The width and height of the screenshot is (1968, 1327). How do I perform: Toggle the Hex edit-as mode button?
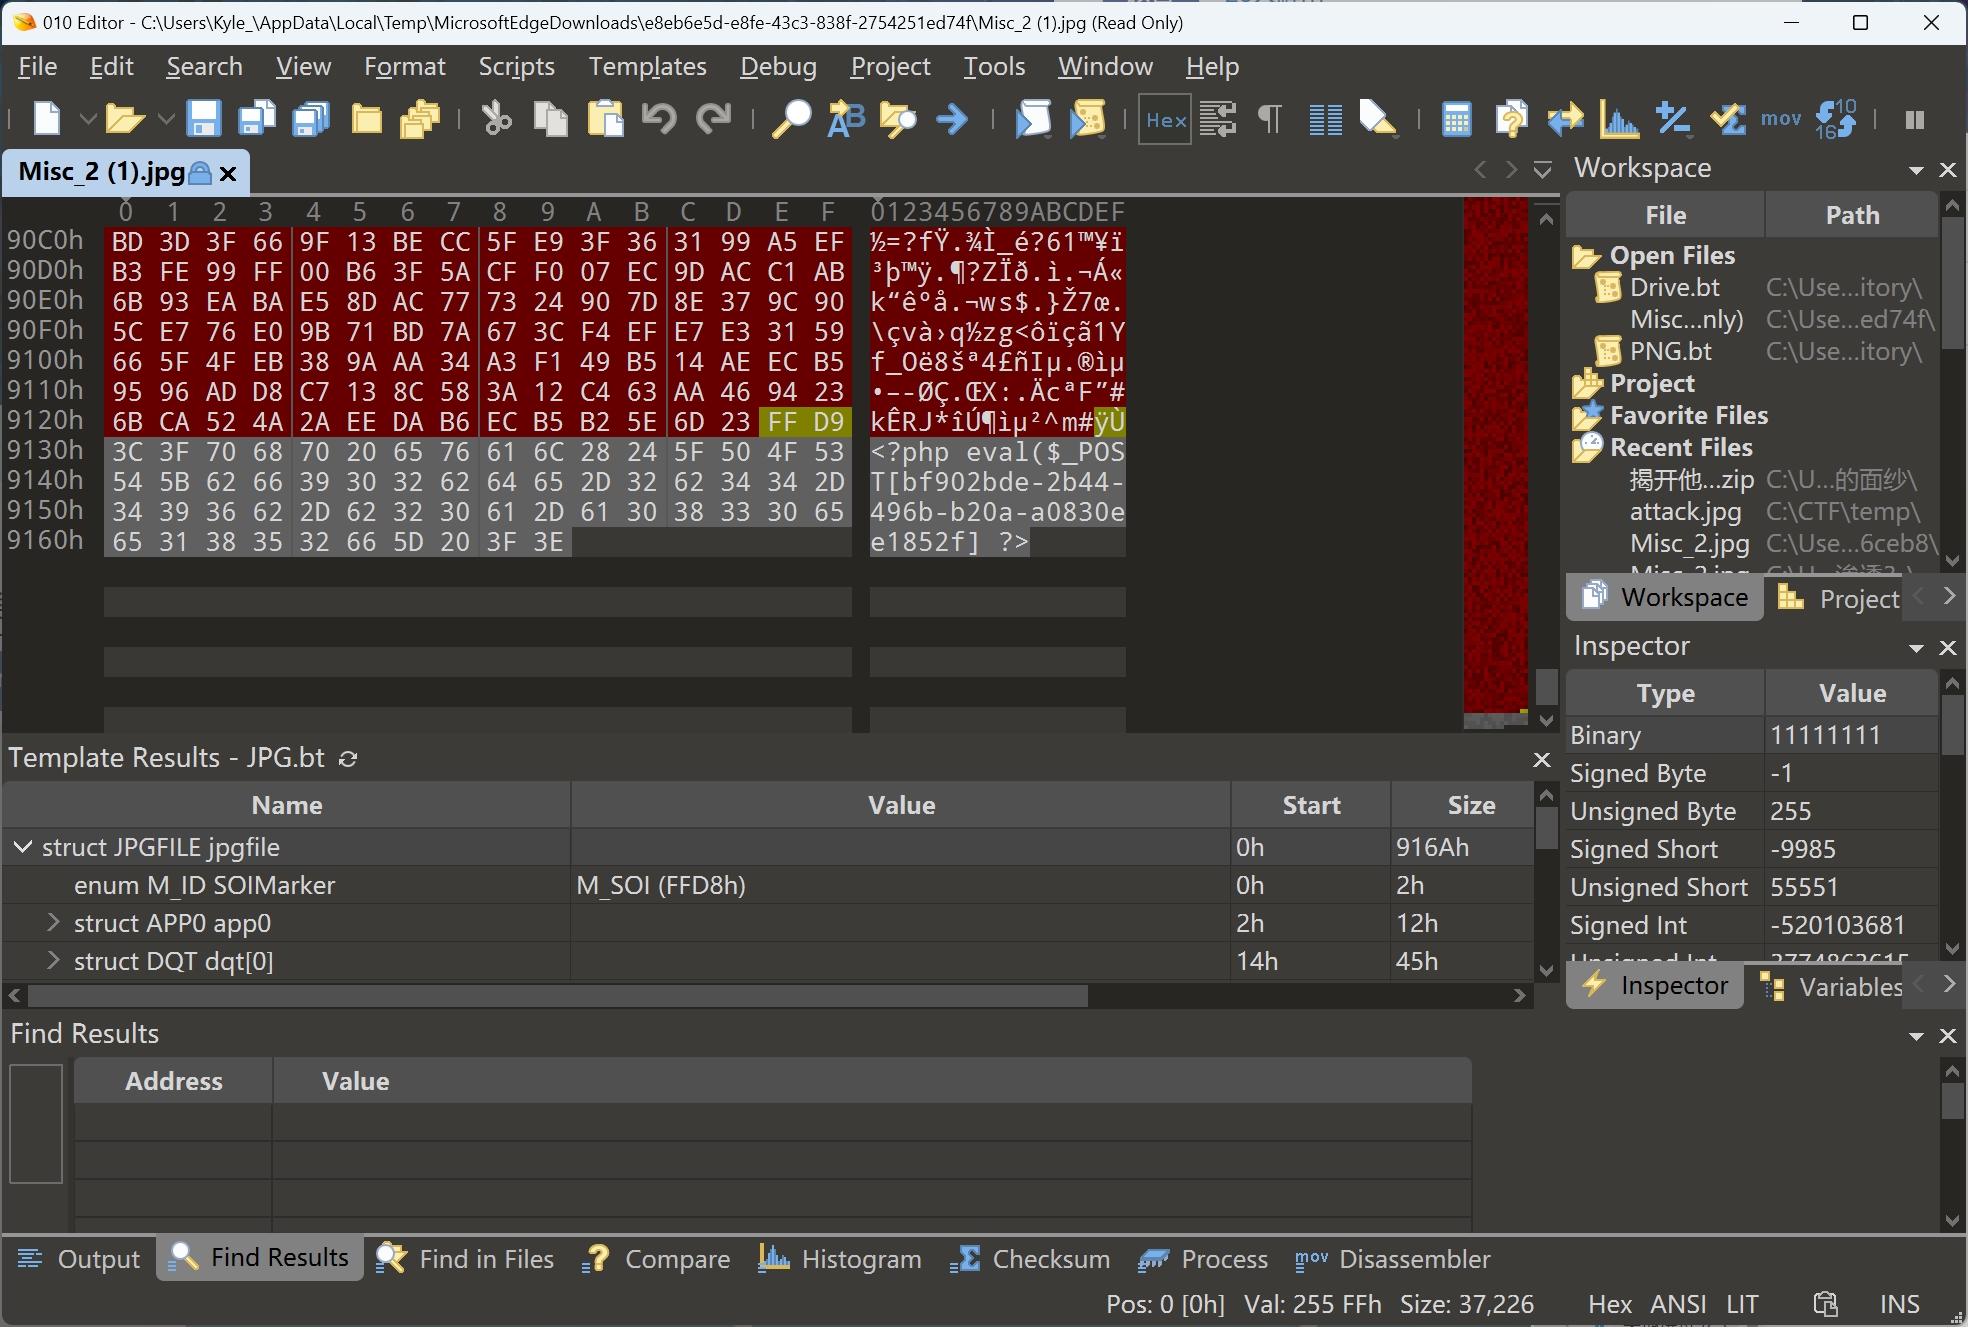pos(1165,120)
